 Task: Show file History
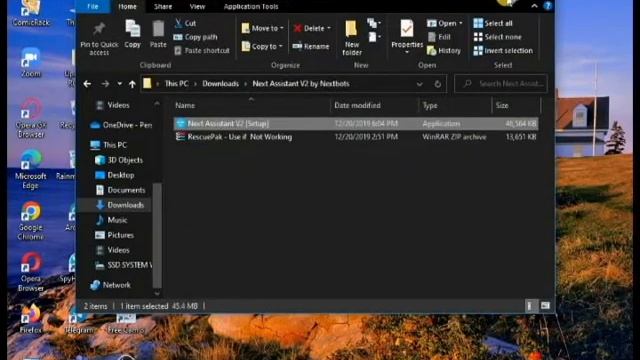tap(444, 51)
